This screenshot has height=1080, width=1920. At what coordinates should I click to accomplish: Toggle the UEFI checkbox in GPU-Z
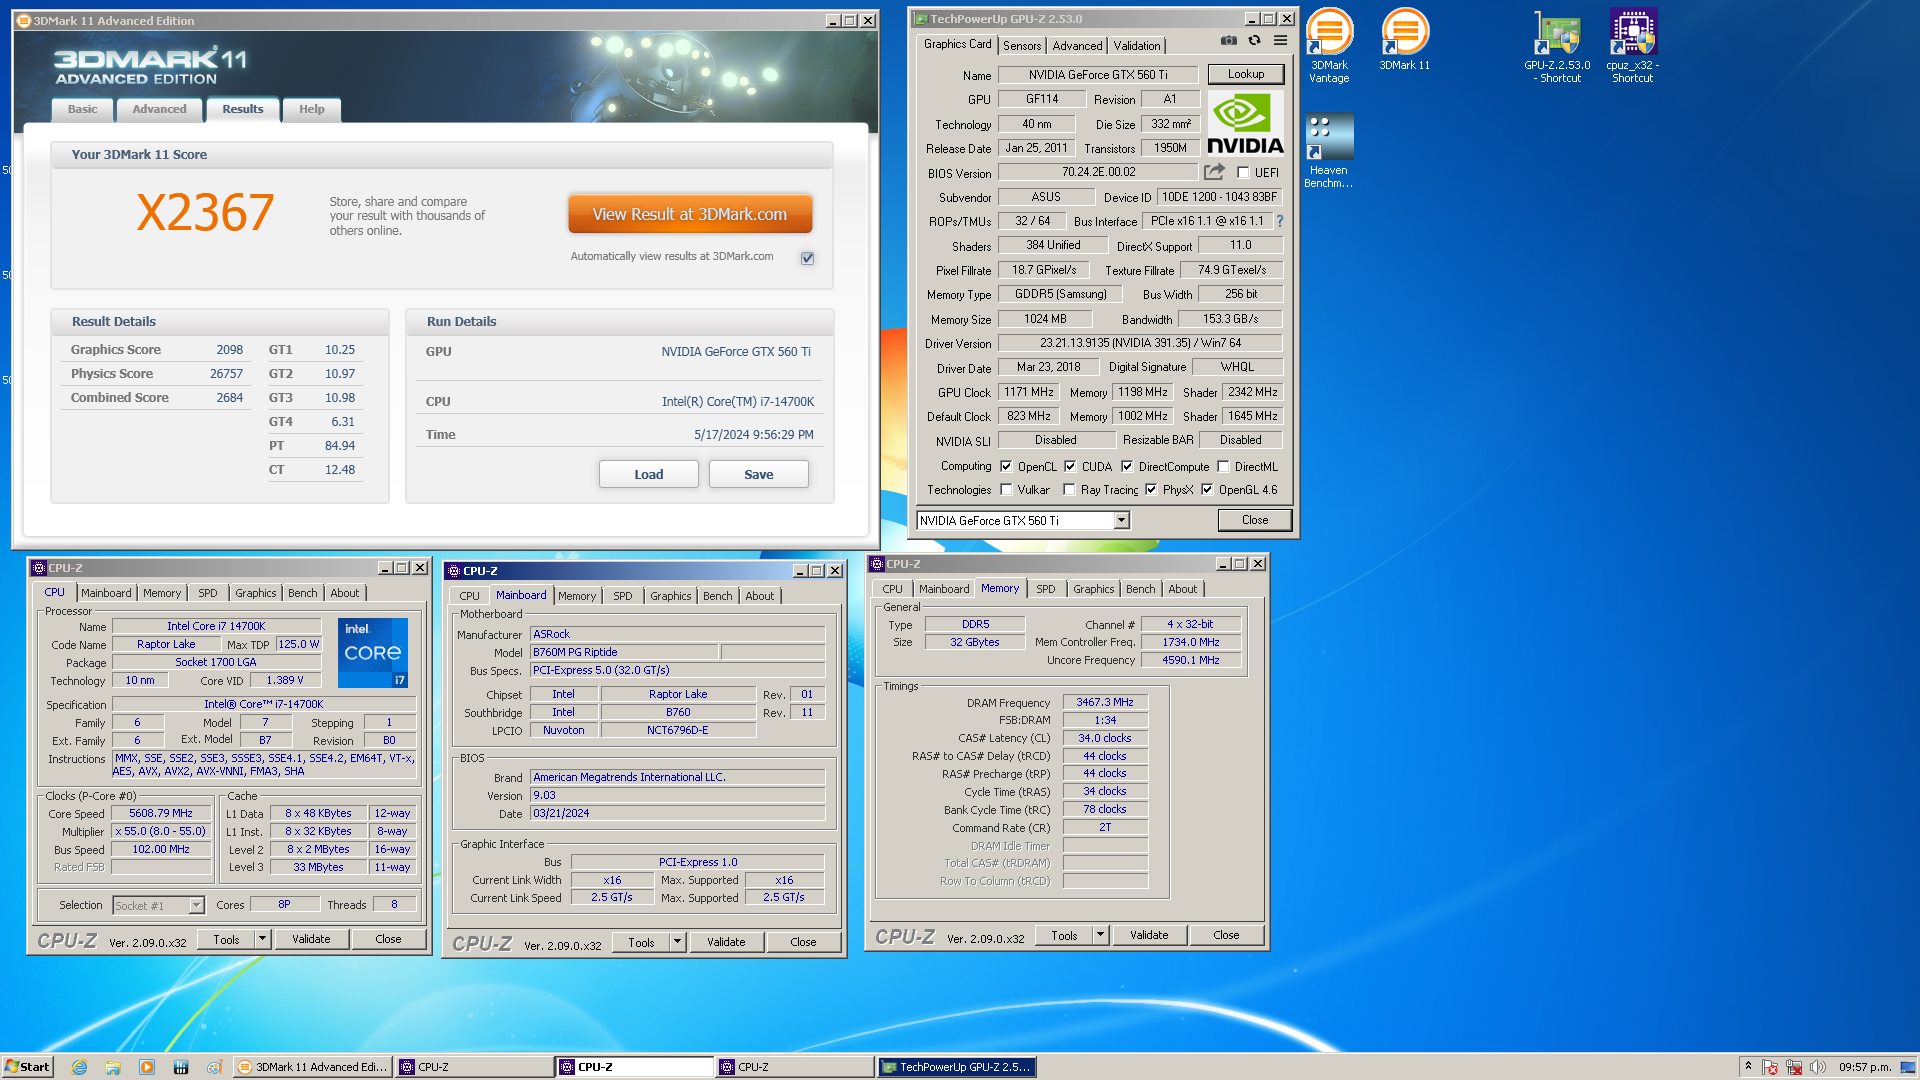pos(1243,172)
